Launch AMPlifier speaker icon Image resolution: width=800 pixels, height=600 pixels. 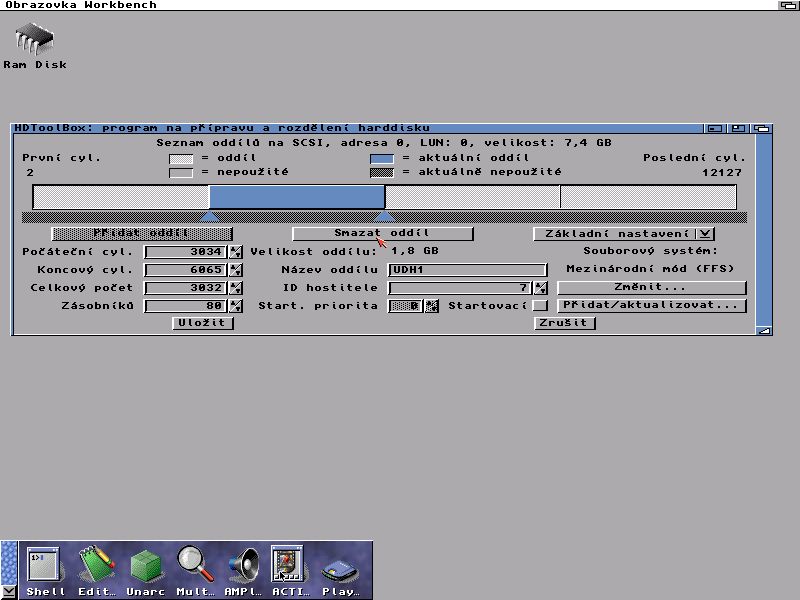coord(242,567)
